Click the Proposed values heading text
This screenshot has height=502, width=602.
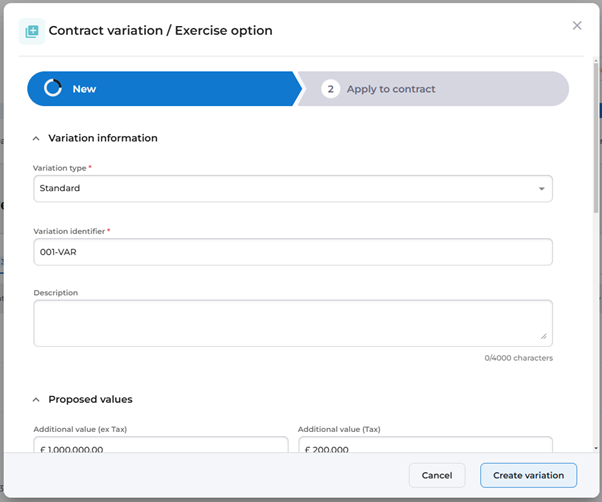(90, 399)
